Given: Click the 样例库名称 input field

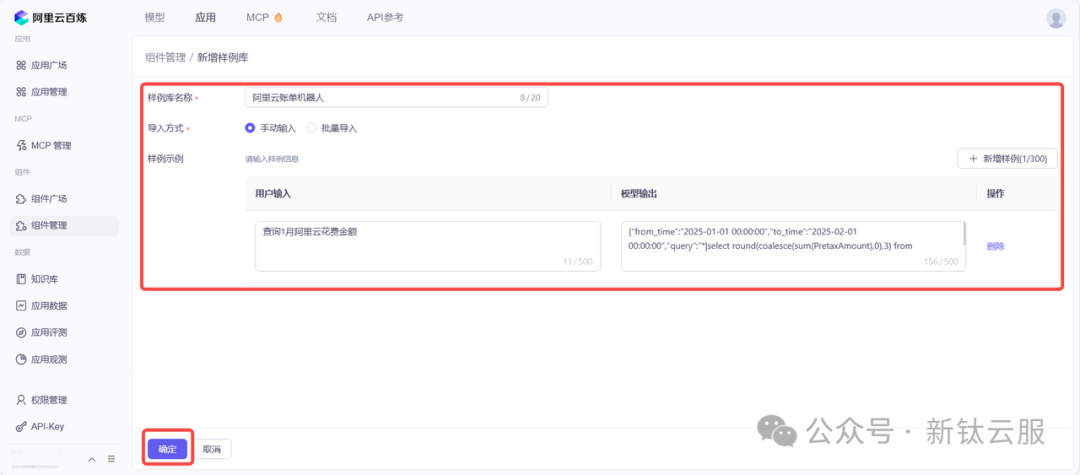Looking at the screenshot, I should 397,98.
